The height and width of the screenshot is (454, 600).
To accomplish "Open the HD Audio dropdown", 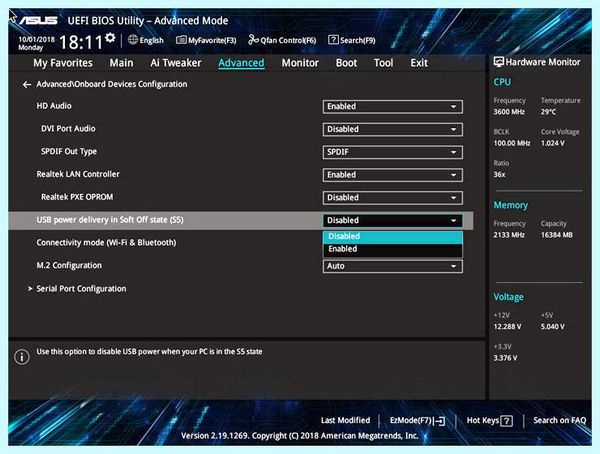I will (393, 106).
